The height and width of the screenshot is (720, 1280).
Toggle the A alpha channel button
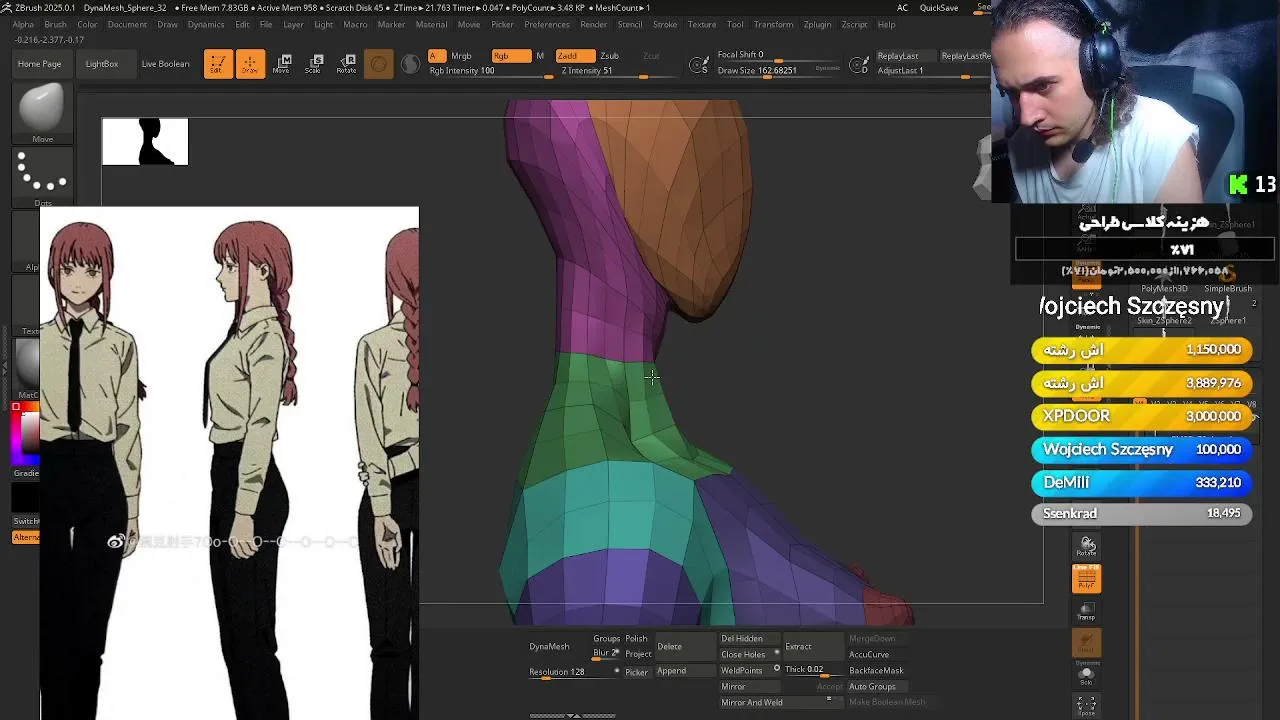tap(436, 56)
